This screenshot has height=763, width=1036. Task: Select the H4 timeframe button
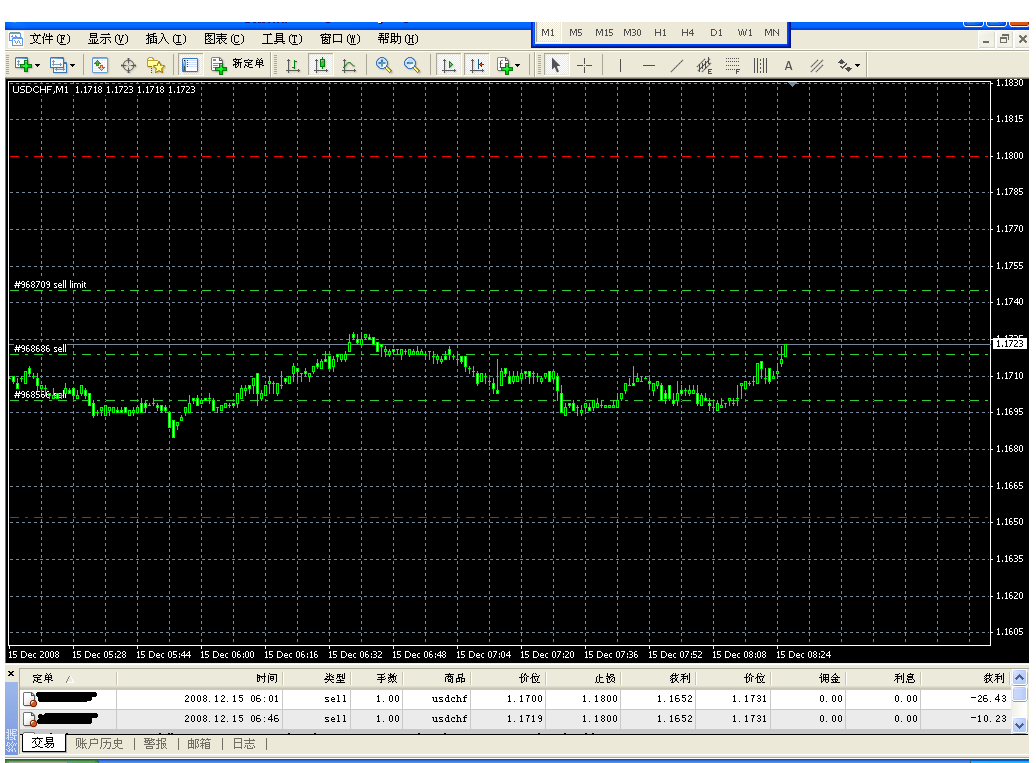click(688, 32)
